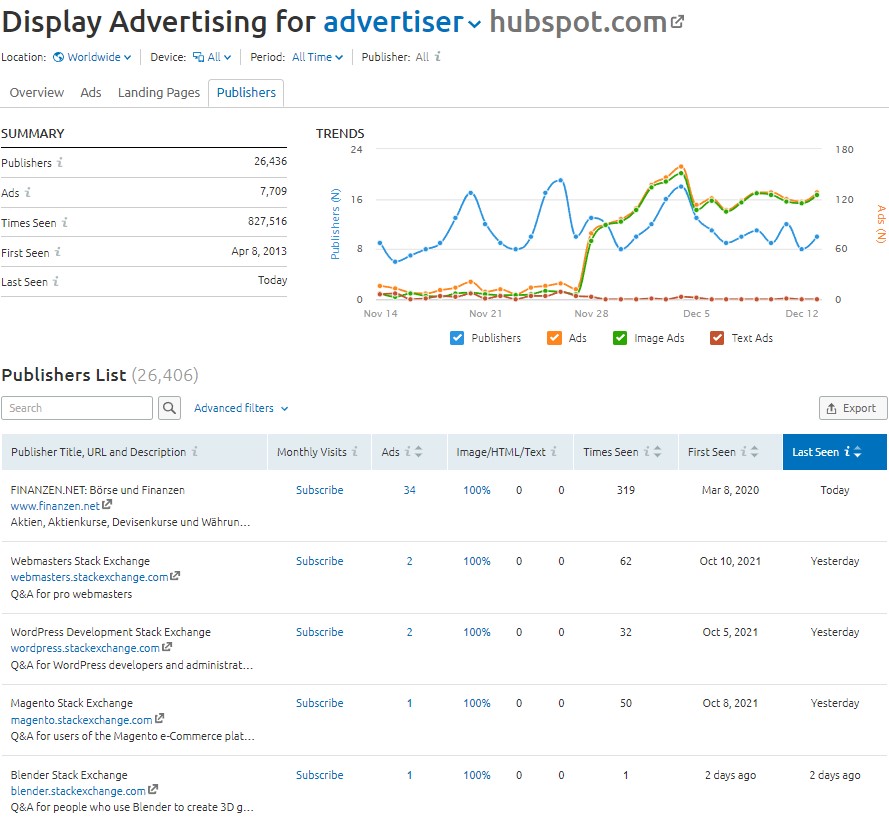Open external link icon for www.finanzen.net

pyautogui.click(x=107, y=504)
